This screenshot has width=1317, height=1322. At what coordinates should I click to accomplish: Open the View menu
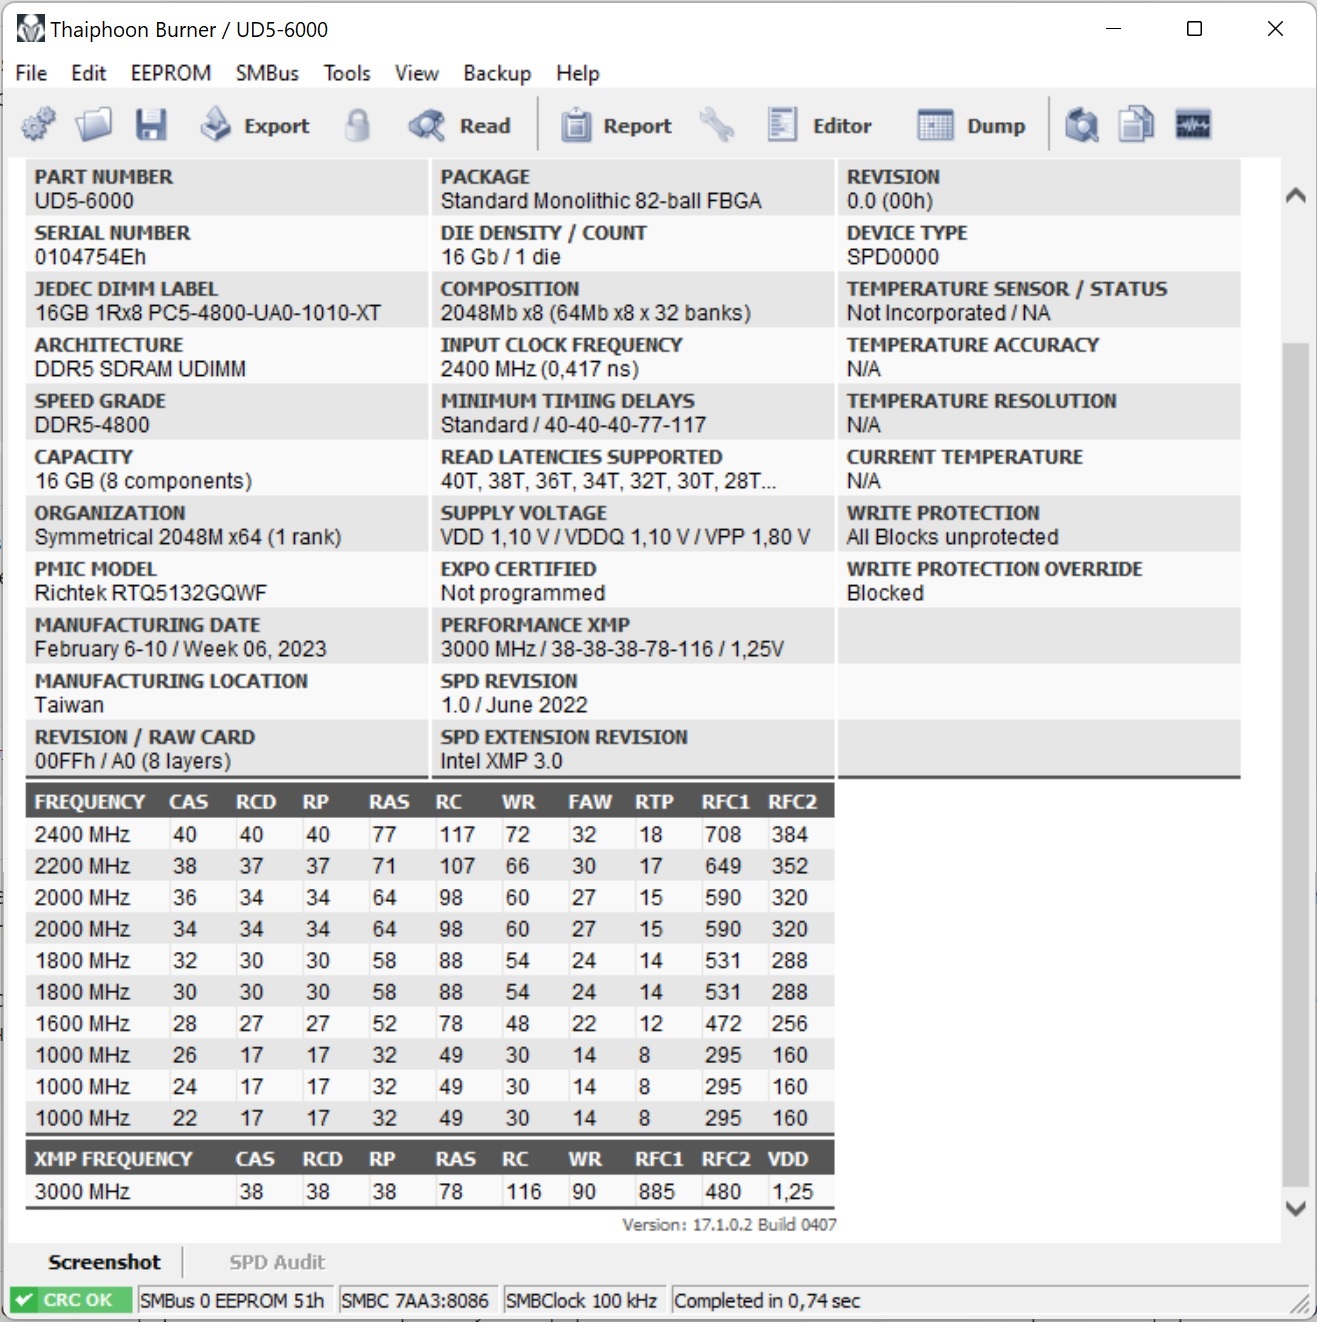pyautogui.click(x=416, y=73)
